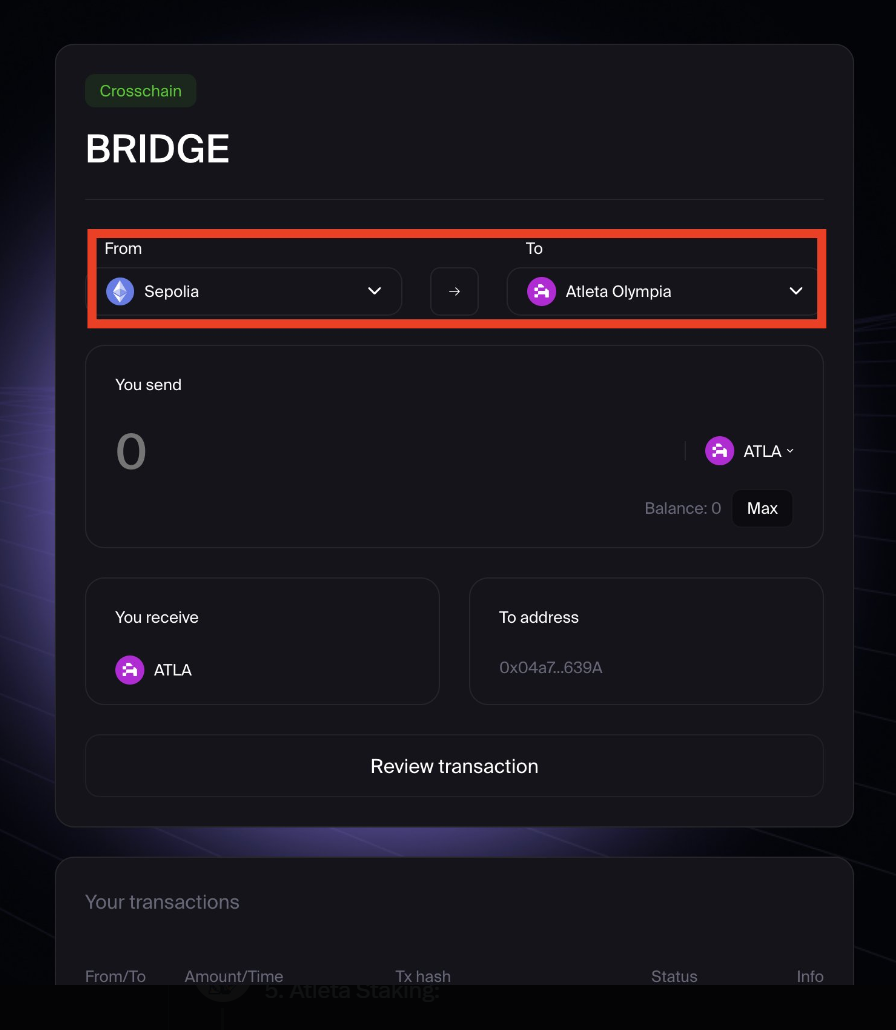The height and width of the screenshot is (1030, 896).
Task: Click the Sepolia Ethereum network icon
Action: (120, 292)
